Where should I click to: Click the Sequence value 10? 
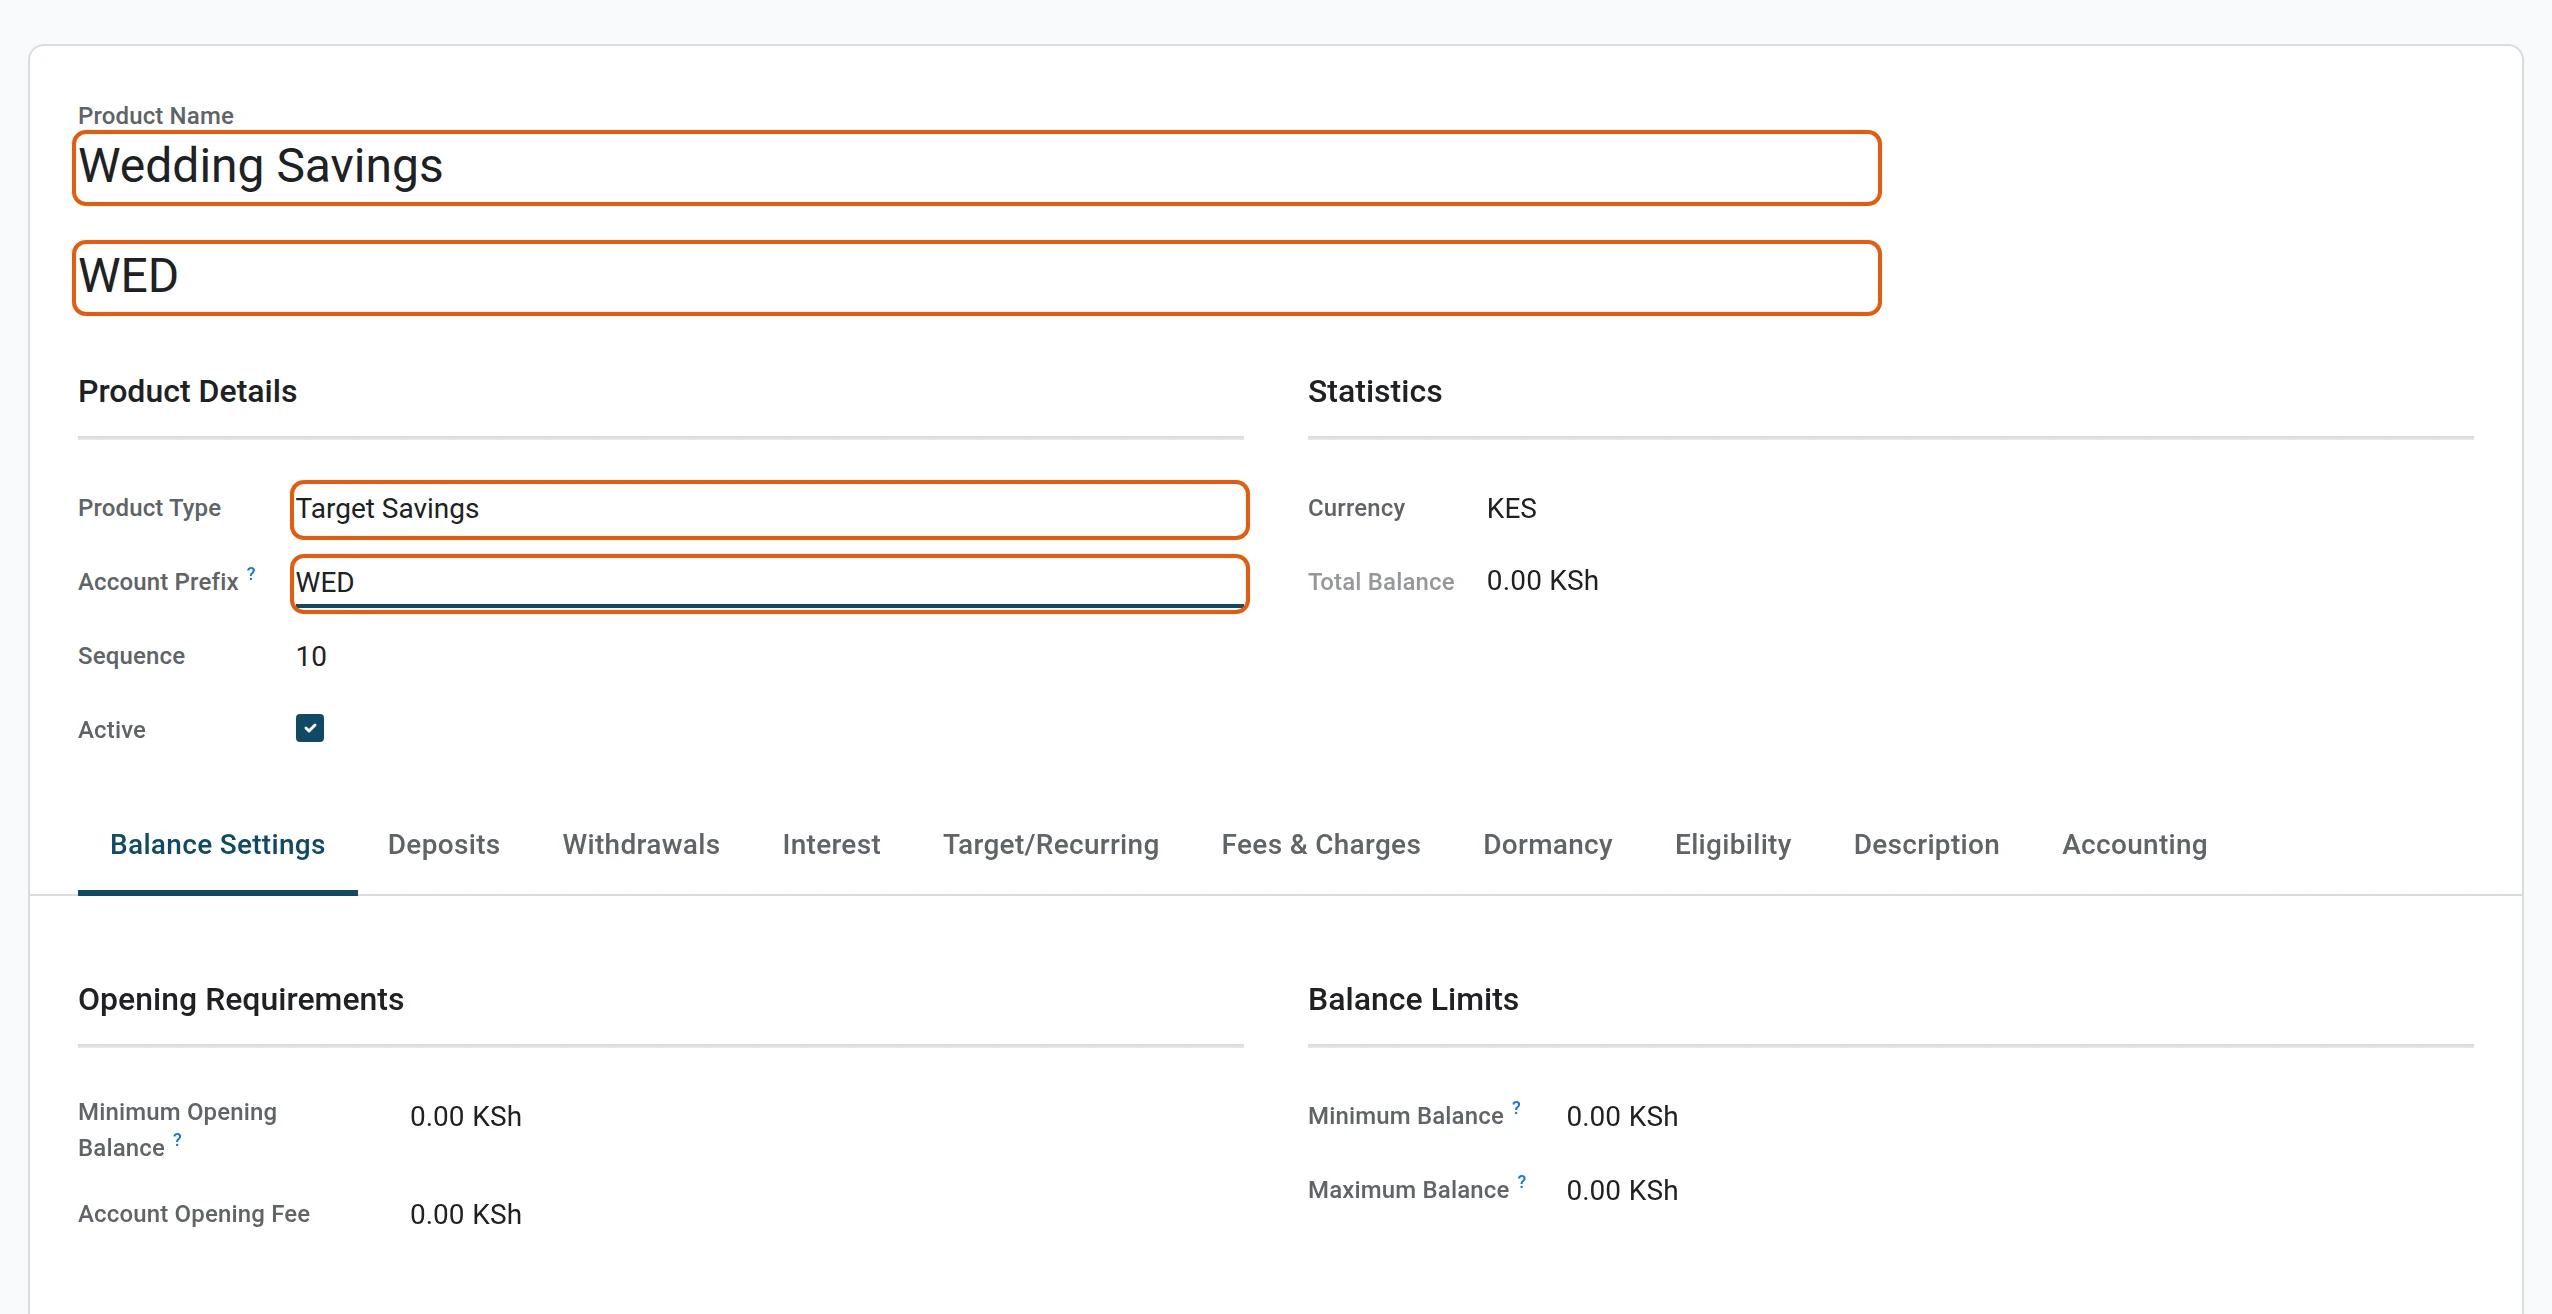coord(311,656)
